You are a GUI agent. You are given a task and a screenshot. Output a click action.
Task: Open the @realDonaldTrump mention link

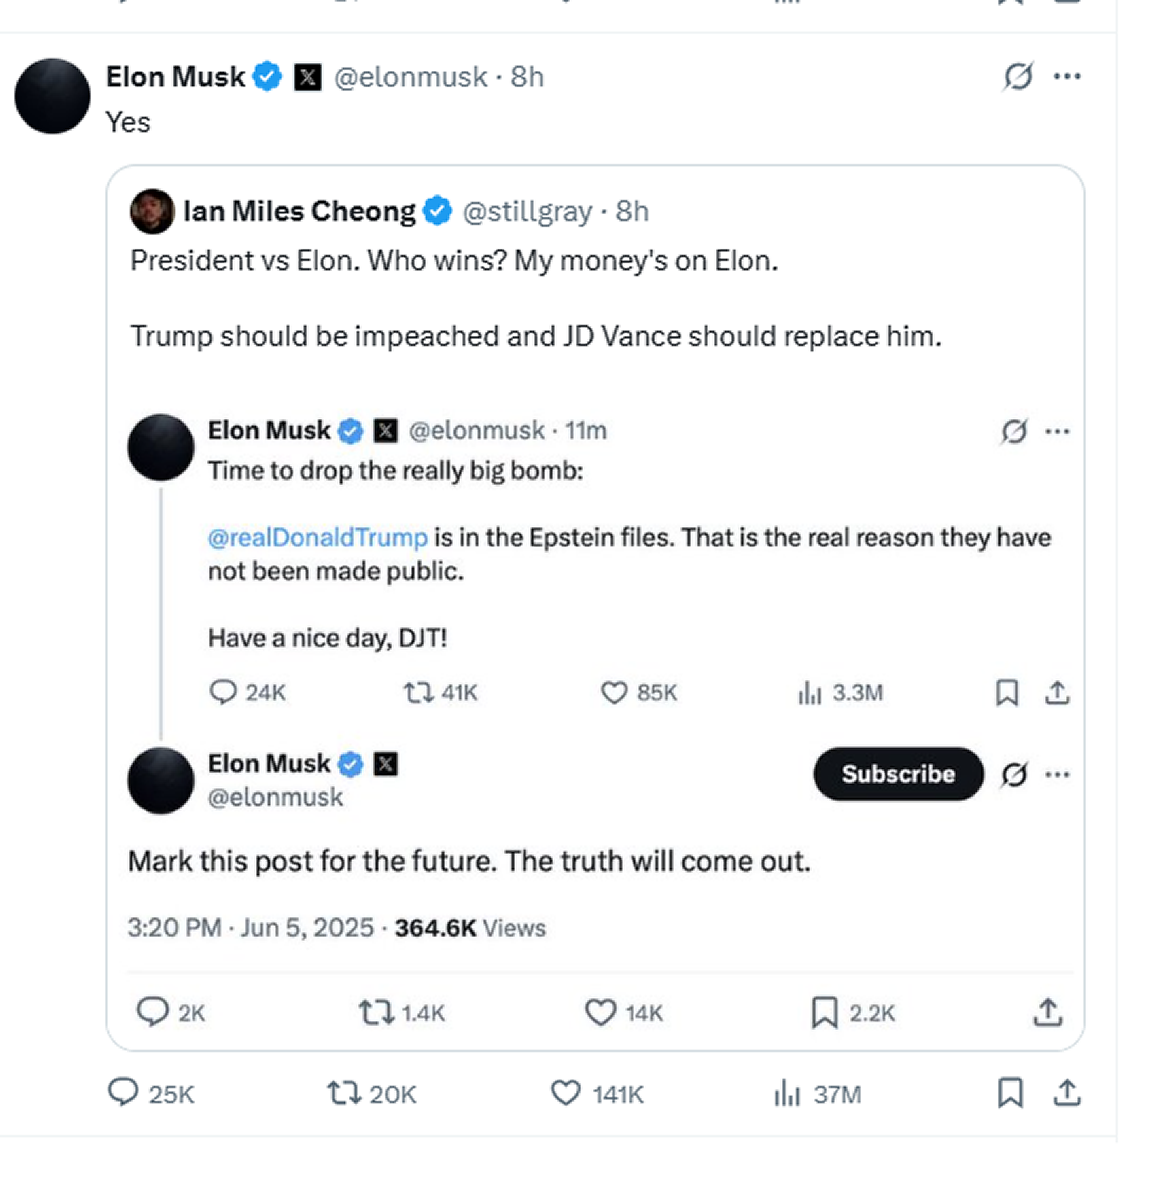click(x=317, y=537)
